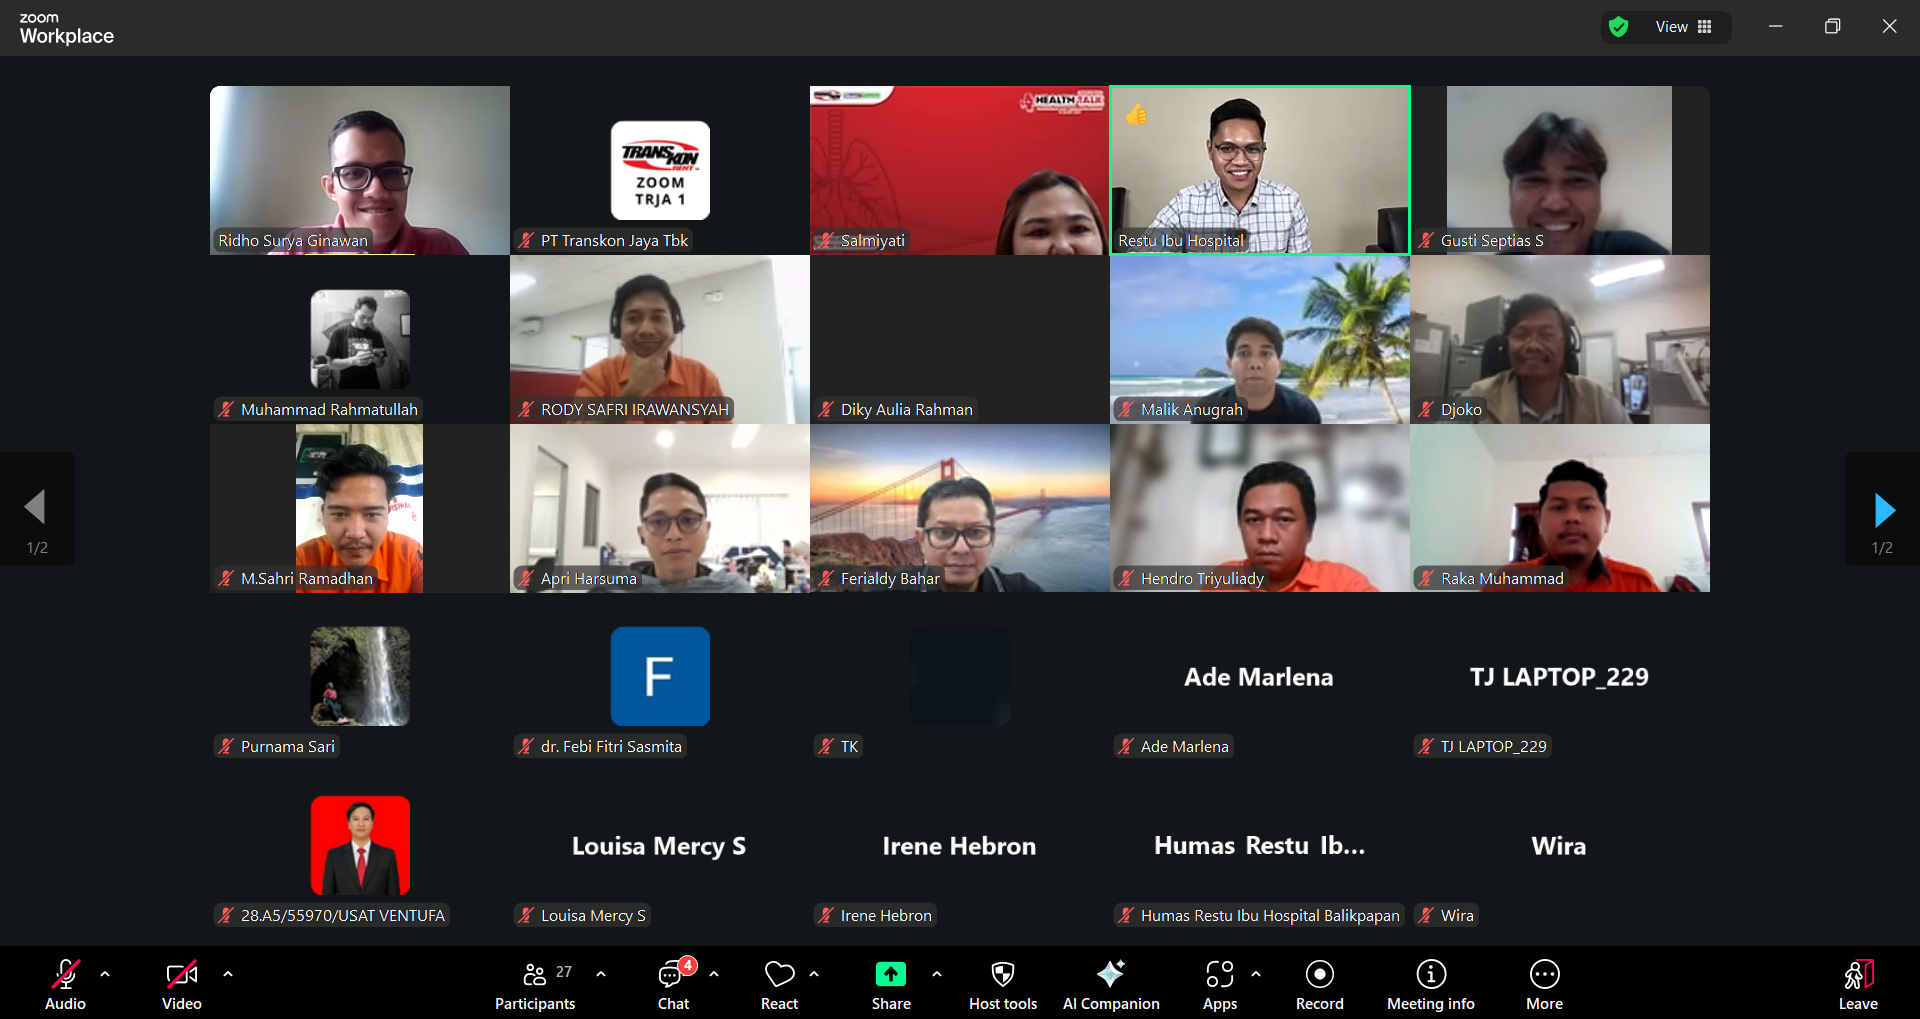Select Restu Ibu Hospital video tile
The width and height of the screenshot is (1920, 1019).
click(1259, 170)
